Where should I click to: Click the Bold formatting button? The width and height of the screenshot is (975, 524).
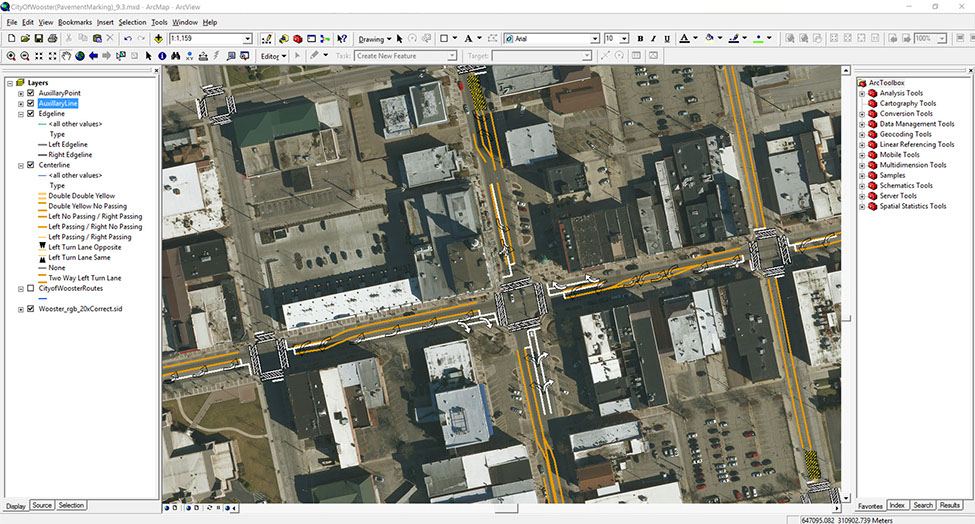pyautogui.click(x=640, y=39)
